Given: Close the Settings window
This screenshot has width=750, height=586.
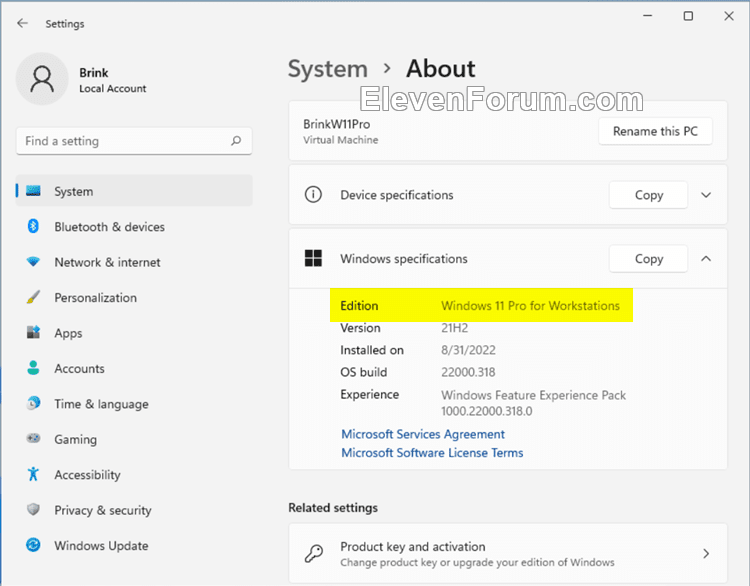Looking at the screenshot, I should (x=728, y=16).
